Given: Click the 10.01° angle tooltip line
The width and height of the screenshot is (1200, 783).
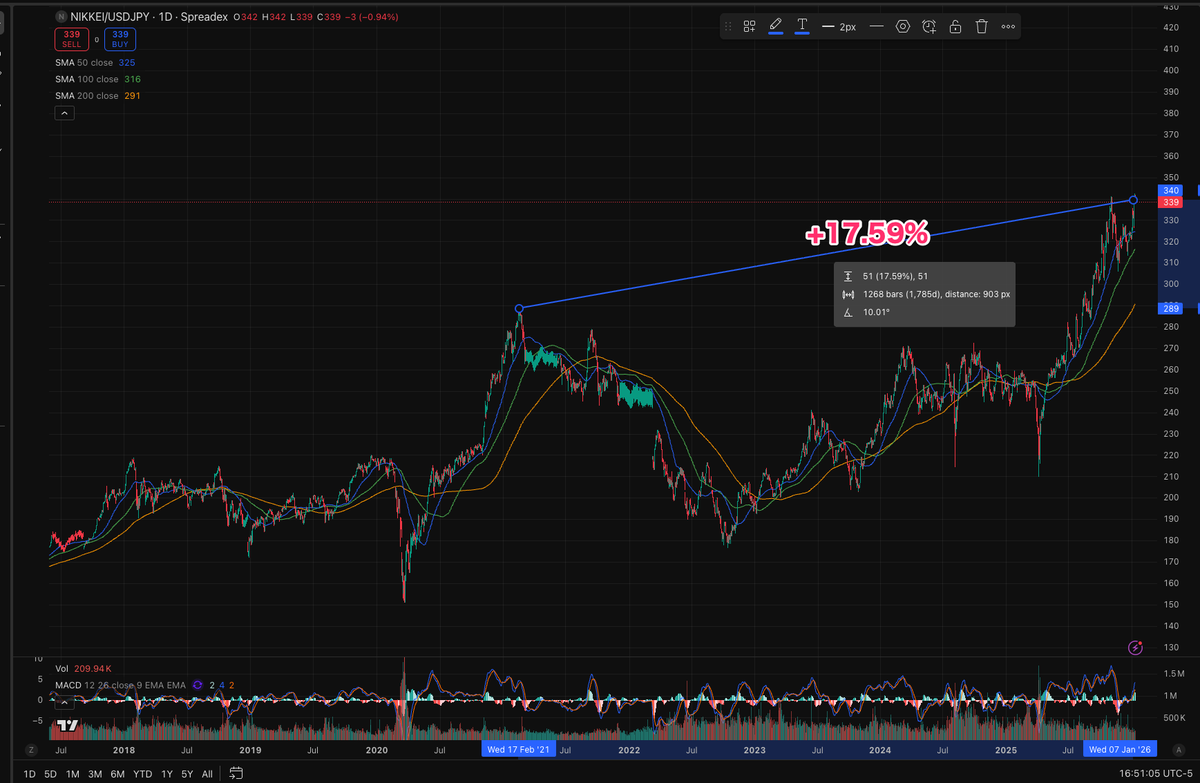Looking at the screenshot, I should [x=867, y=312].
